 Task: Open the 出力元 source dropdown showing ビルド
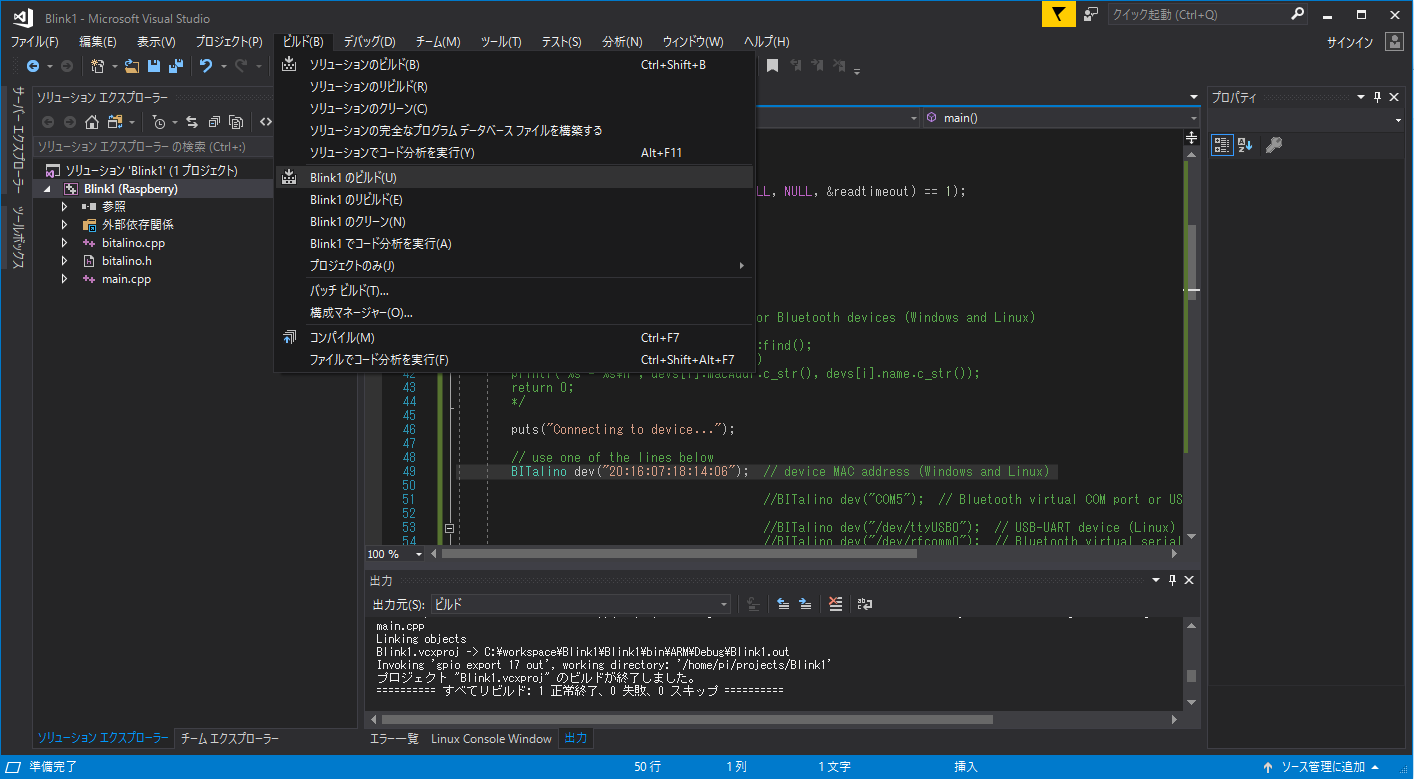point(581,604)
